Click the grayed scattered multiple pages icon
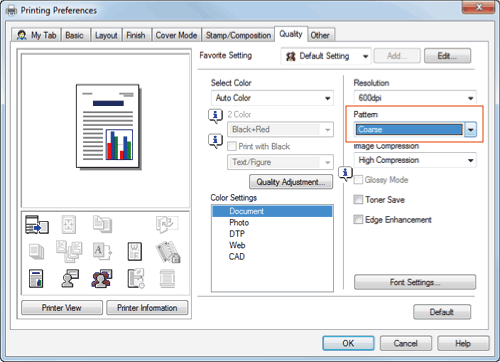 (x=69, y=251)
